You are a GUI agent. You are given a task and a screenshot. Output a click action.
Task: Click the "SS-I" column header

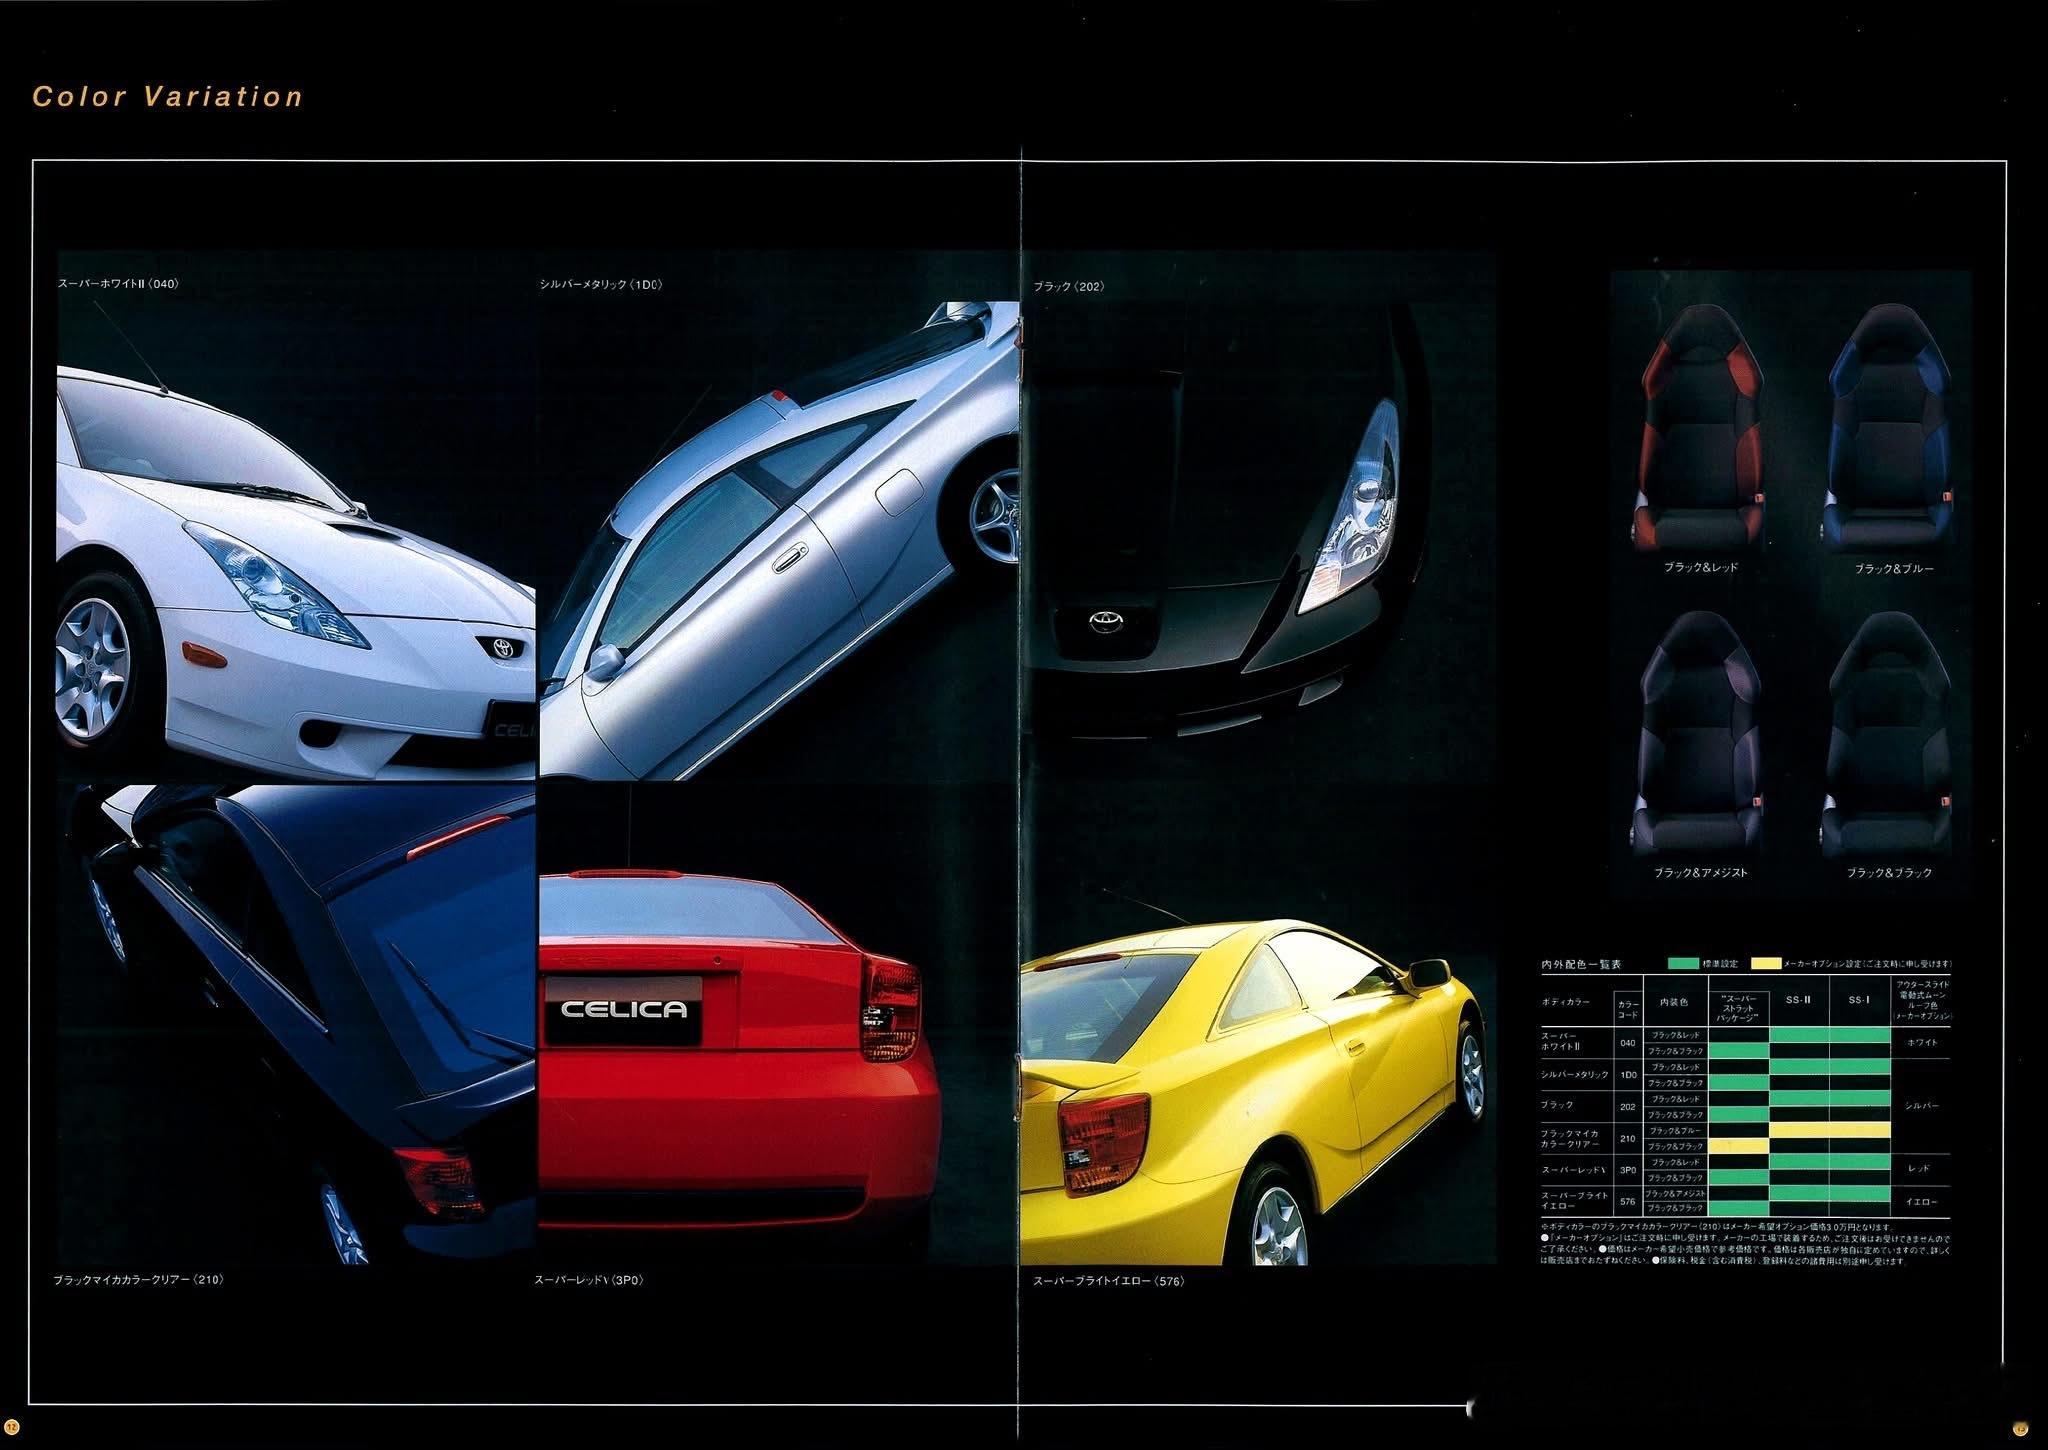tap(1861, 1000)
